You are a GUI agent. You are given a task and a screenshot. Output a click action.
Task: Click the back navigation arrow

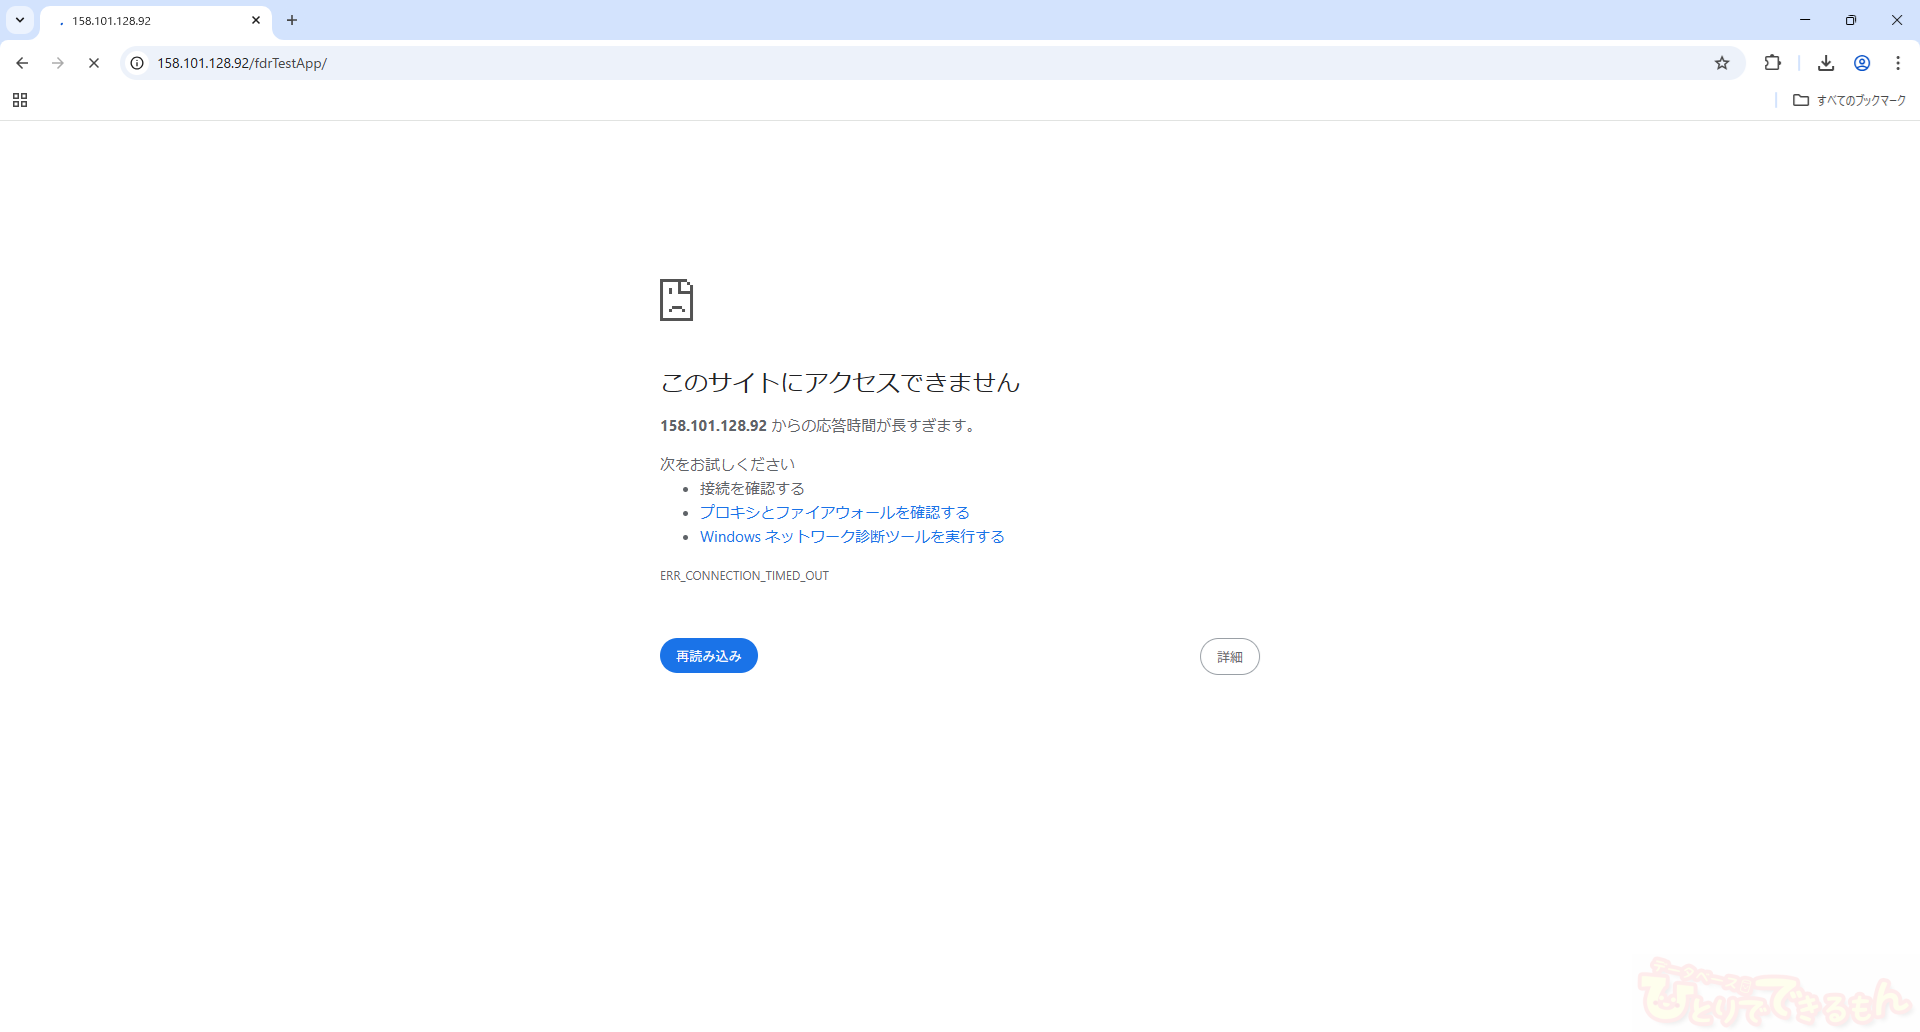(x=22, y=63)
